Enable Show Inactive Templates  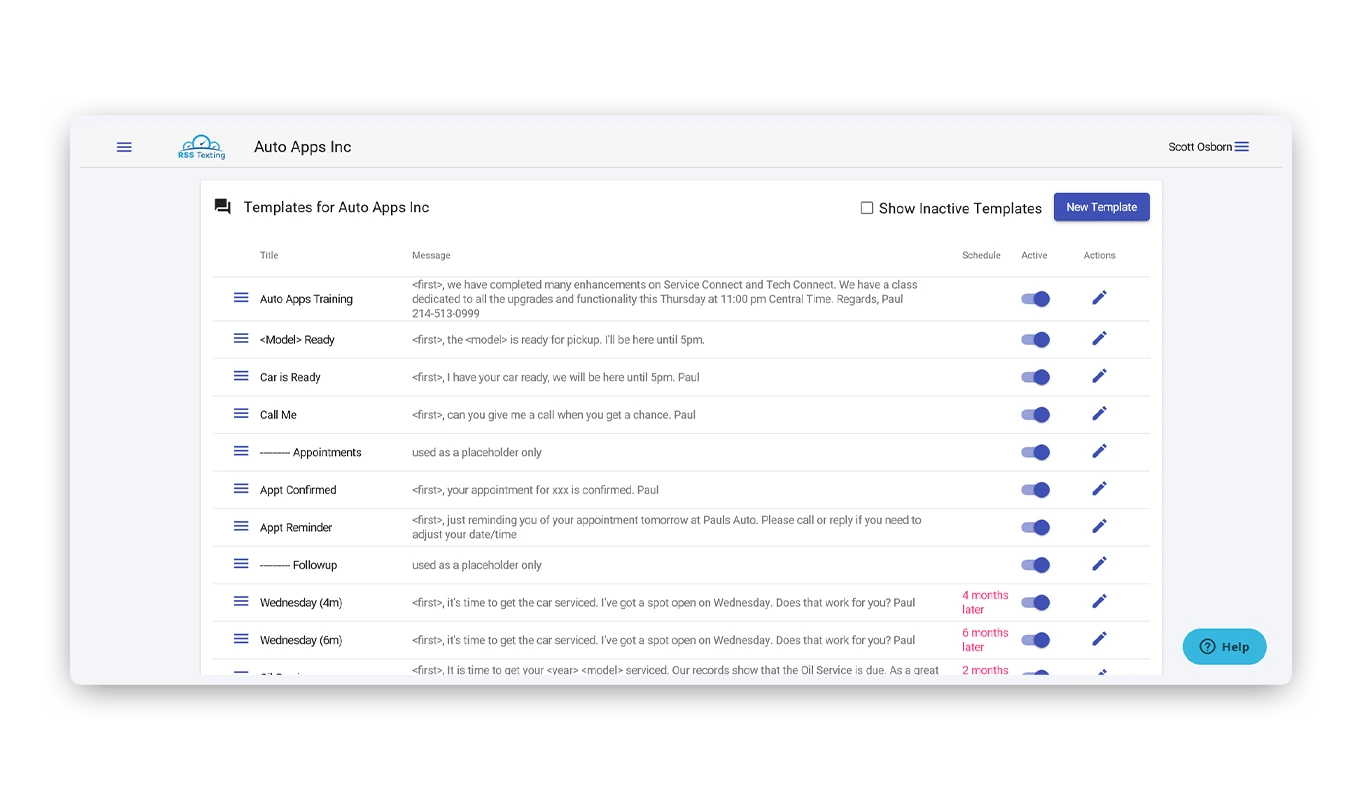click(x=866, y=208)
